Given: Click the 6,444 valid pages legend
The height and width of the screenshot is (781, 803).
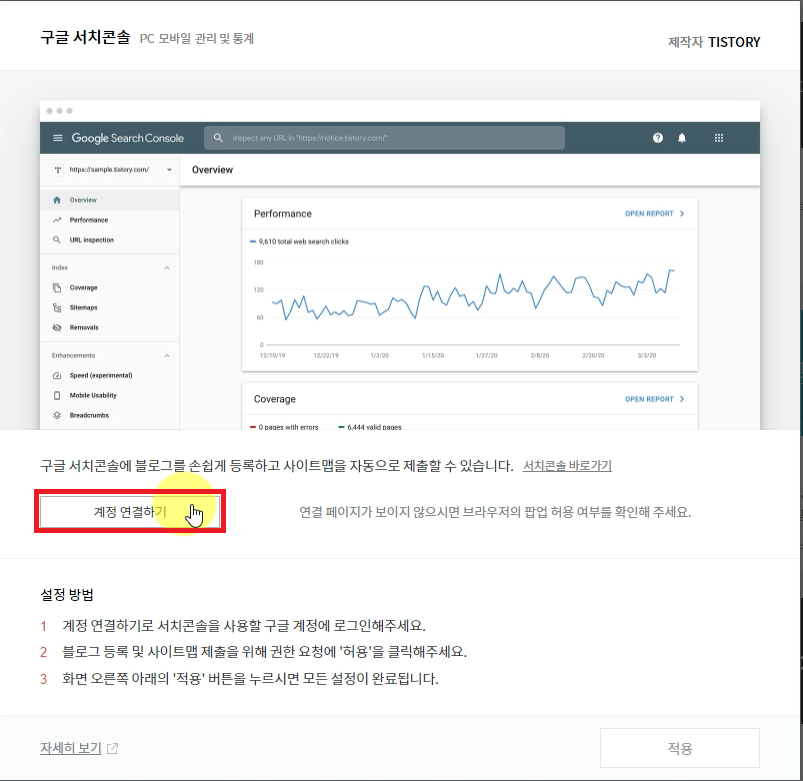Looking at the screenshot, I should pos(370,427).
